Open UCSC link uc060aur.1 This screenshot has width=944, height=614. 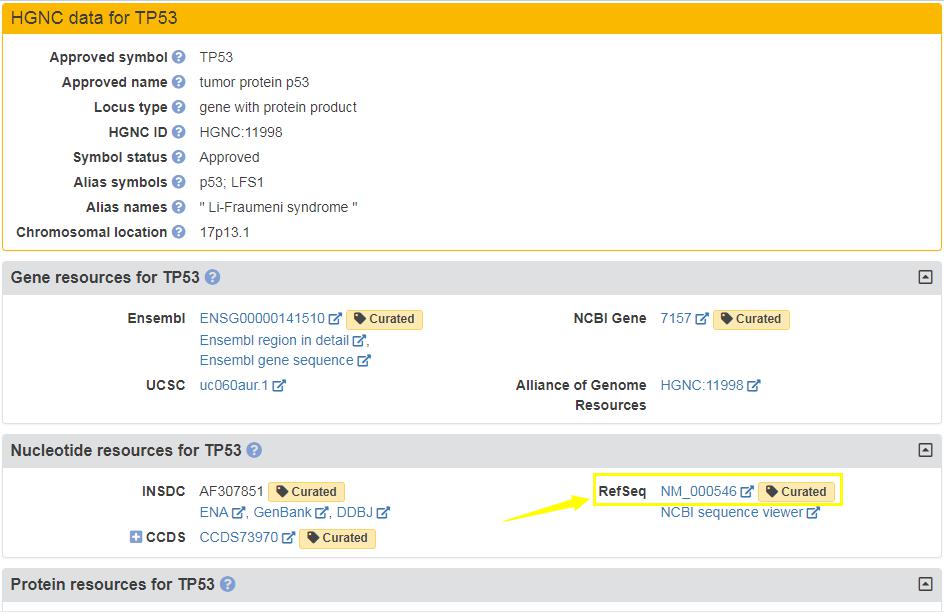(x=234, y=385)
